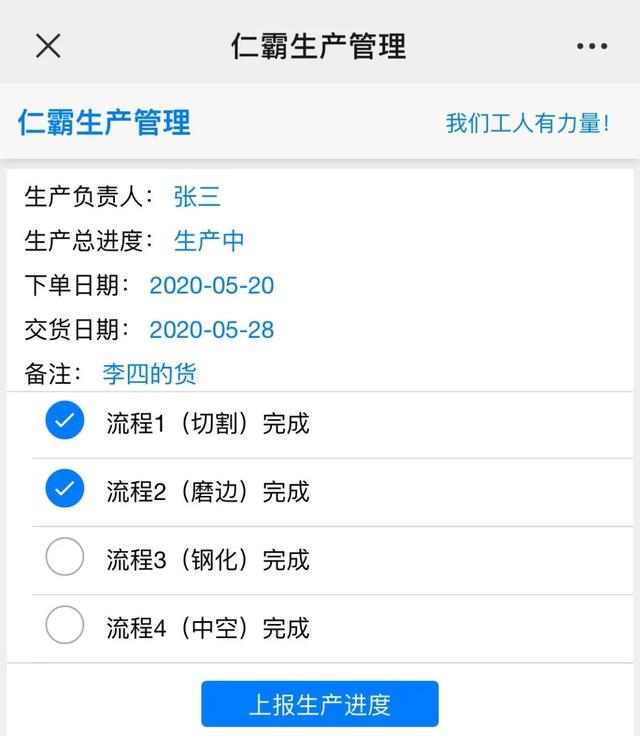Viewport: 640px width, 736px height.
Task: Click the 李四的货 remark text
Action: click(149, 374)
